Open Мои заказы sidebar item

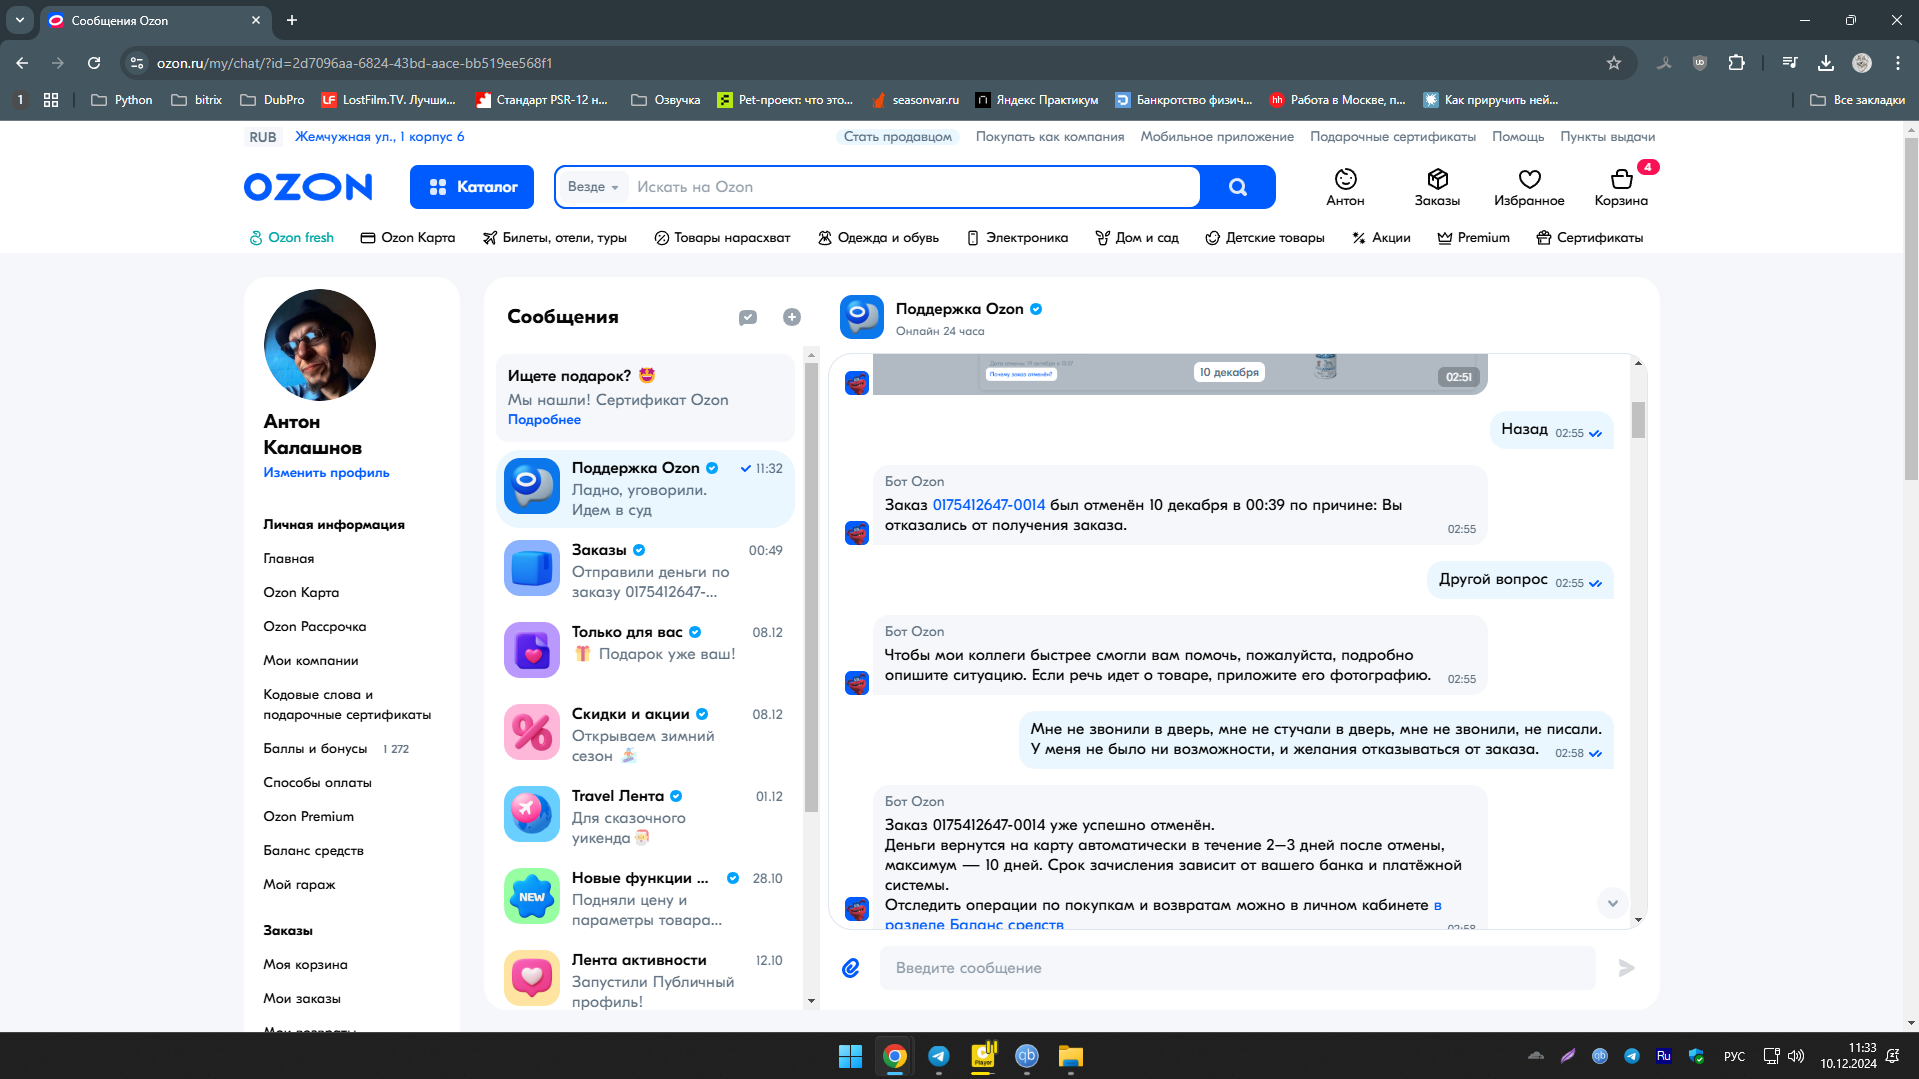(x=302, y=999)
